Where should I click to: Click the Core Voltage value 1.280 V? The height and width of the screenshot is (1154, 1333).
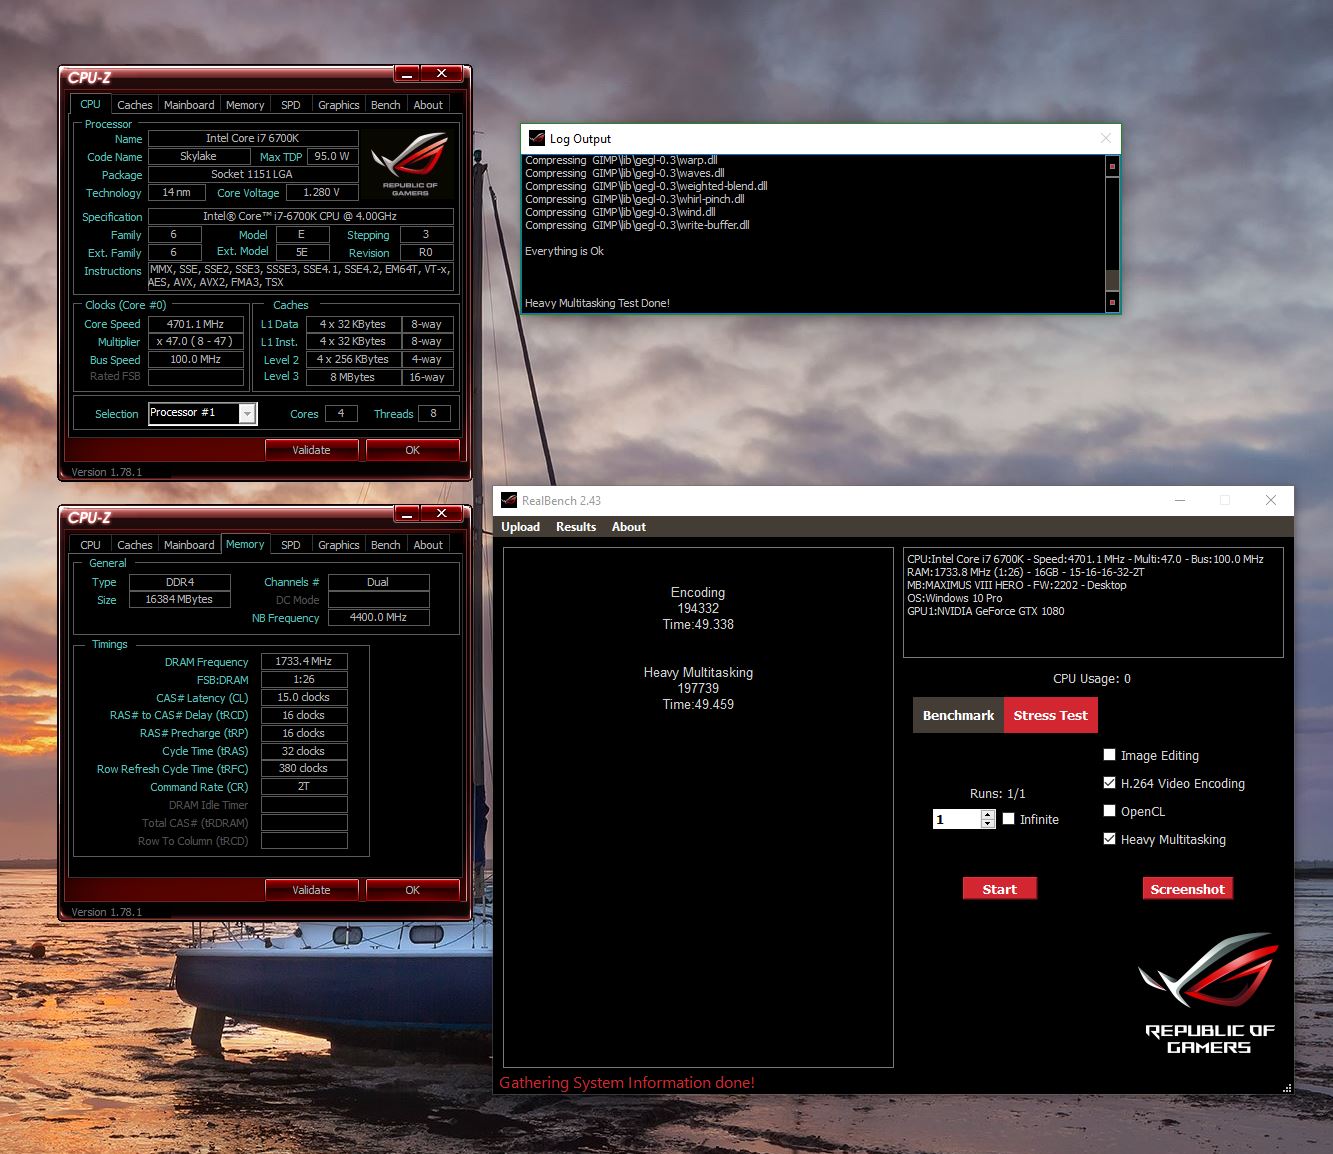pyautogui.click(x=322, y=192)
